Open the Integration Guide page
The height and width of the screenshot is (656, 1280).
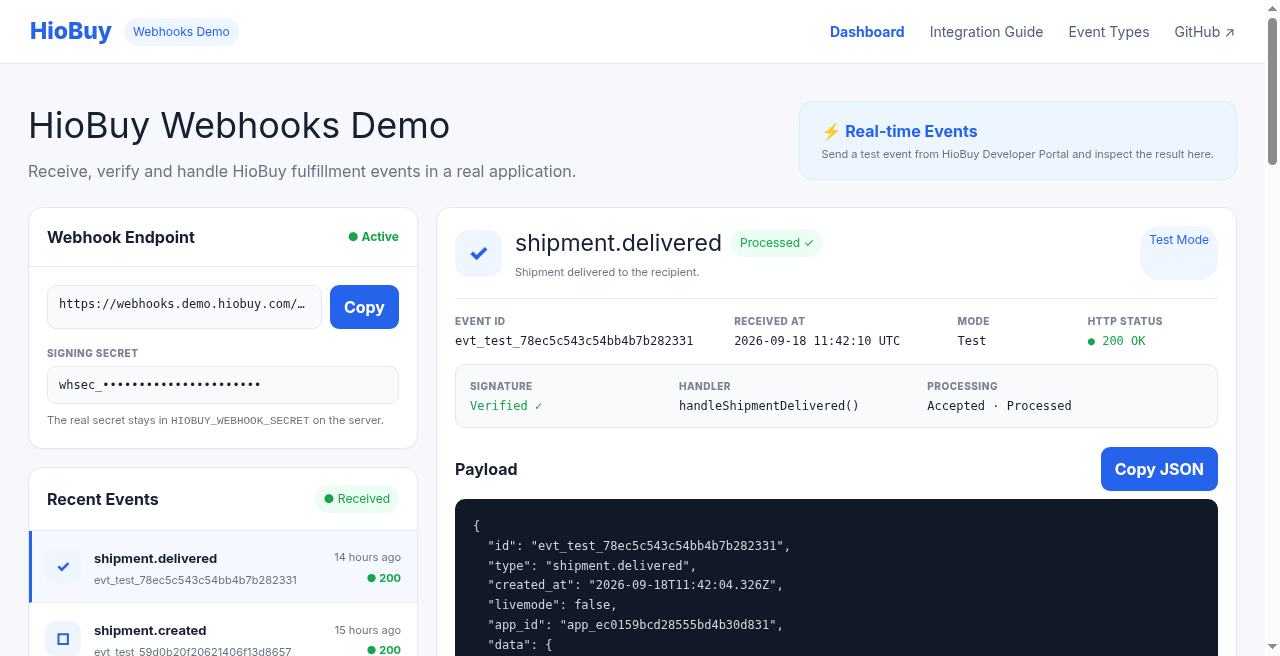(x=986, y=32)
